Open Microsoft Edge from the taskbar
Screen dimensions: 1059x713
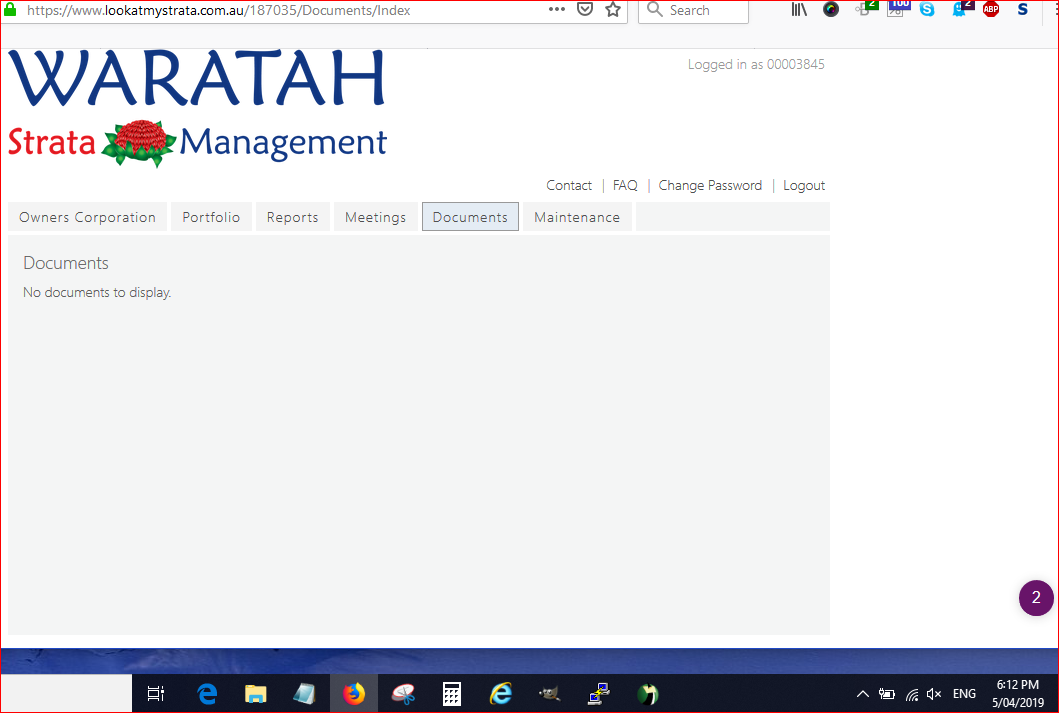(x=207, y=693)
